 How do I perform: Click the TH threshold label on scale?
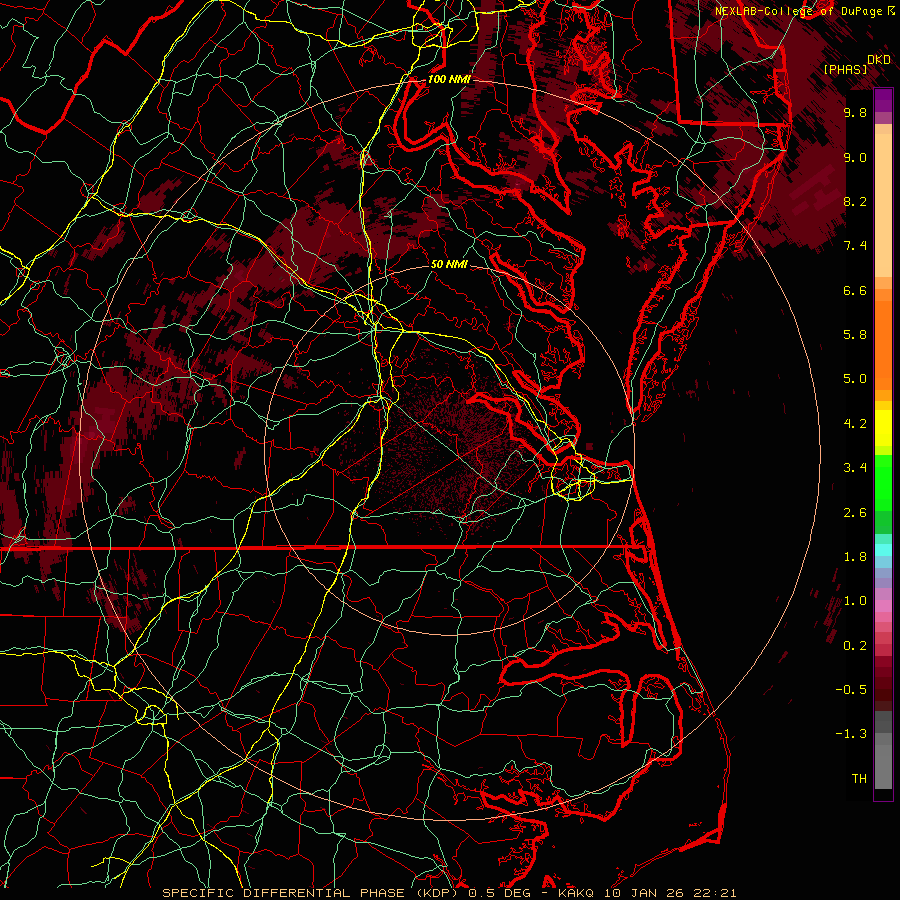(x=859, y=778)
